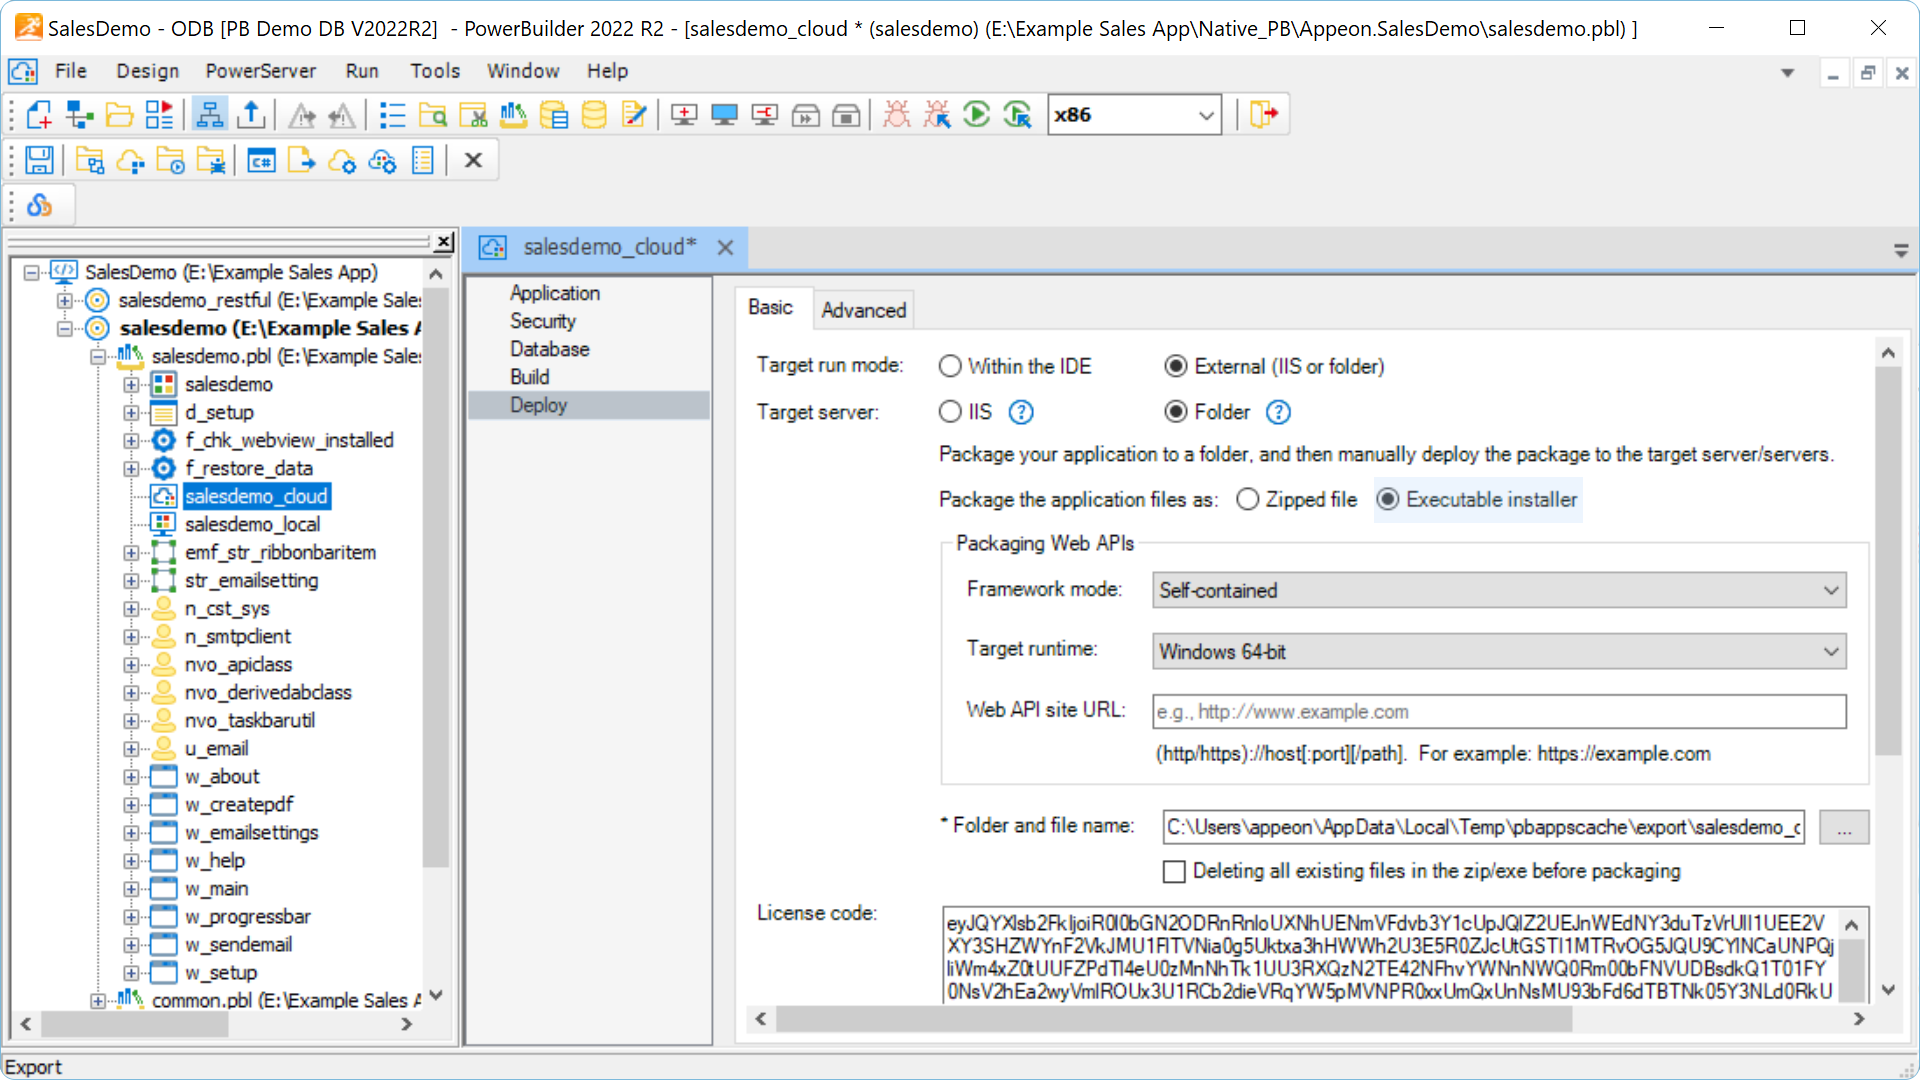The width and height of the screenshot is (1920, 1081).
Task: Click the Debug bug icon
Action: coord(897,115)
